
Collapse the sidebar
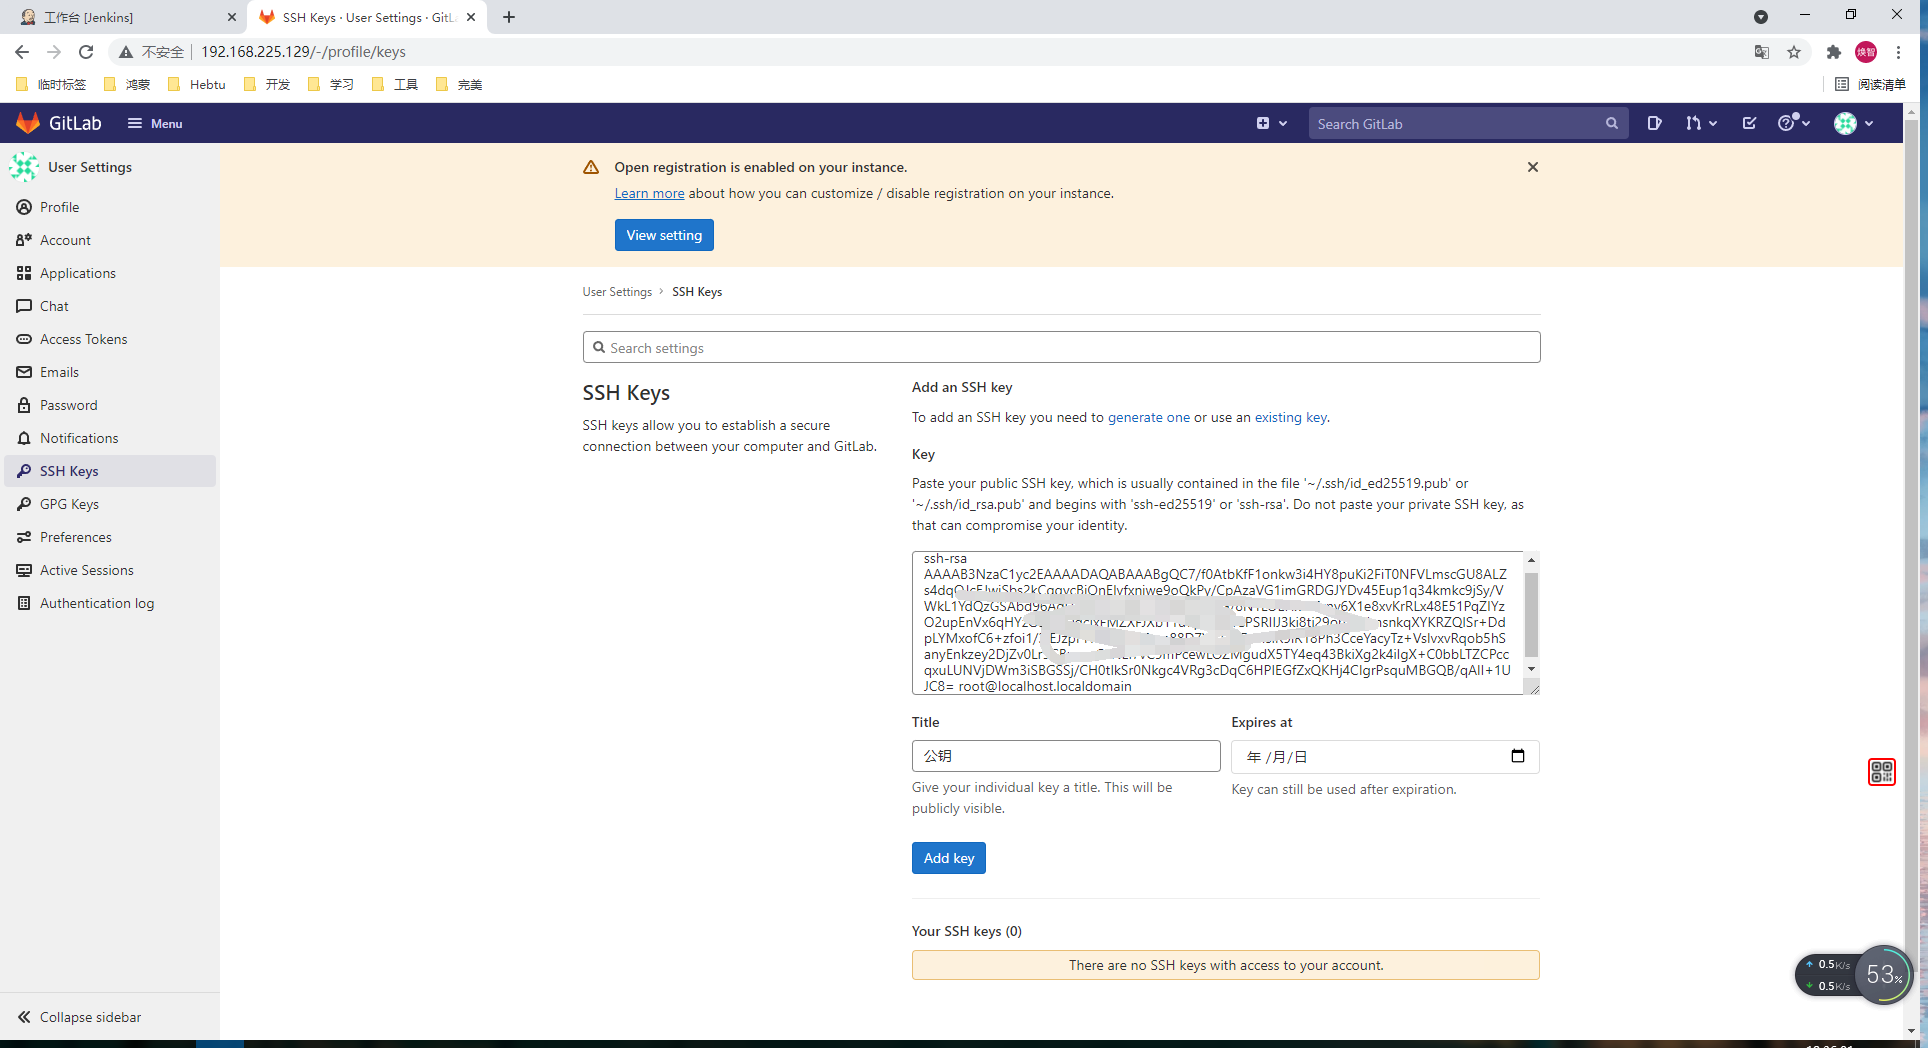pos(80,1017)
